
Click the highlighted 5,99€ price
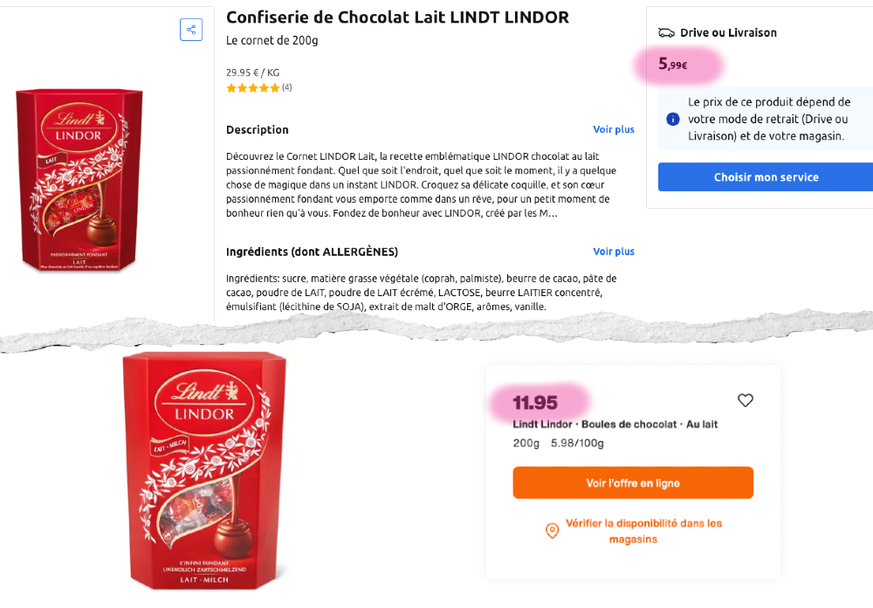coord(673,65)
